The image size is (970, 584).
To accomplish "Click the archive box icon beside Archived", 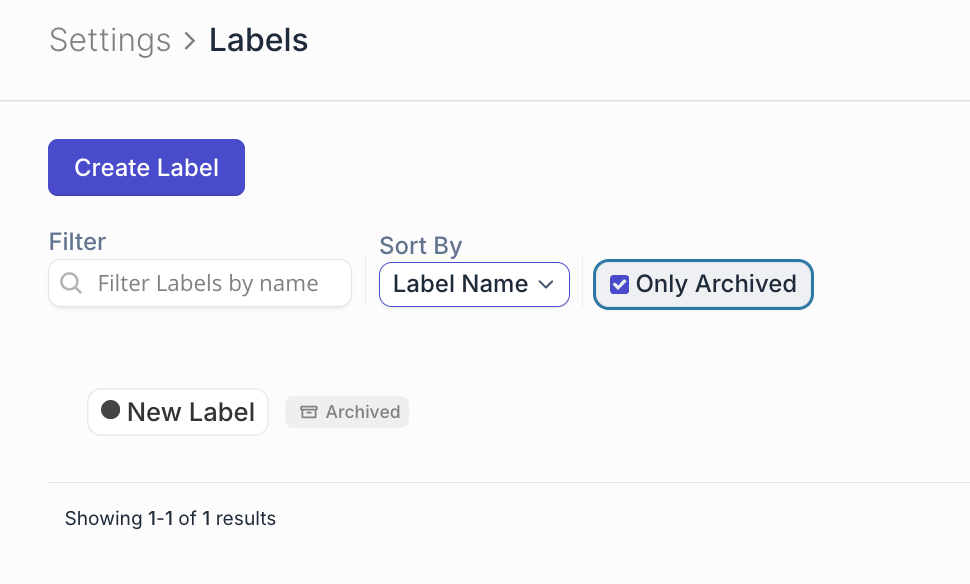I will tap(309, 412).
